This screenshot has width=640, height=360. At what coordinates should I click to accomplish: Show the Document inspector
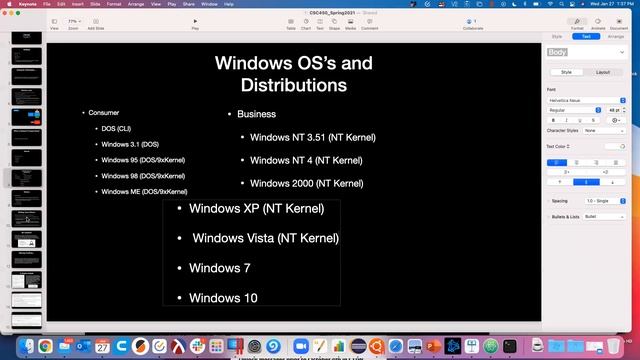(x=619, y=24)
